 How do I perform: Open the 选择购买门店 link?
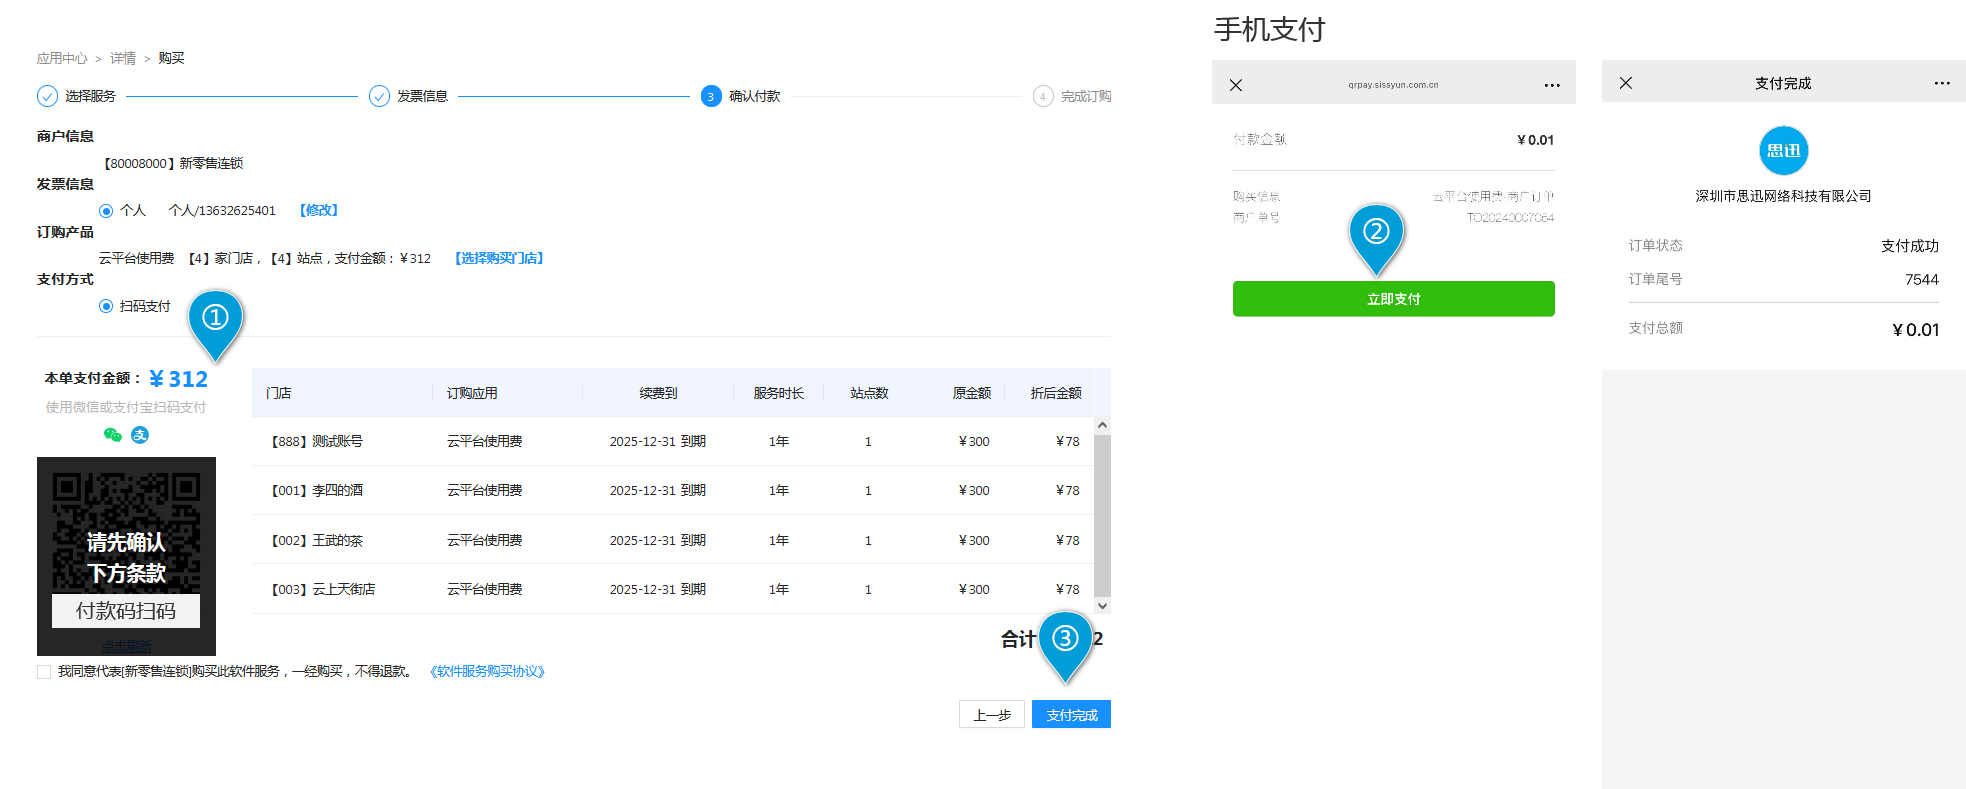pyautogui.click(x=499, y=258)
